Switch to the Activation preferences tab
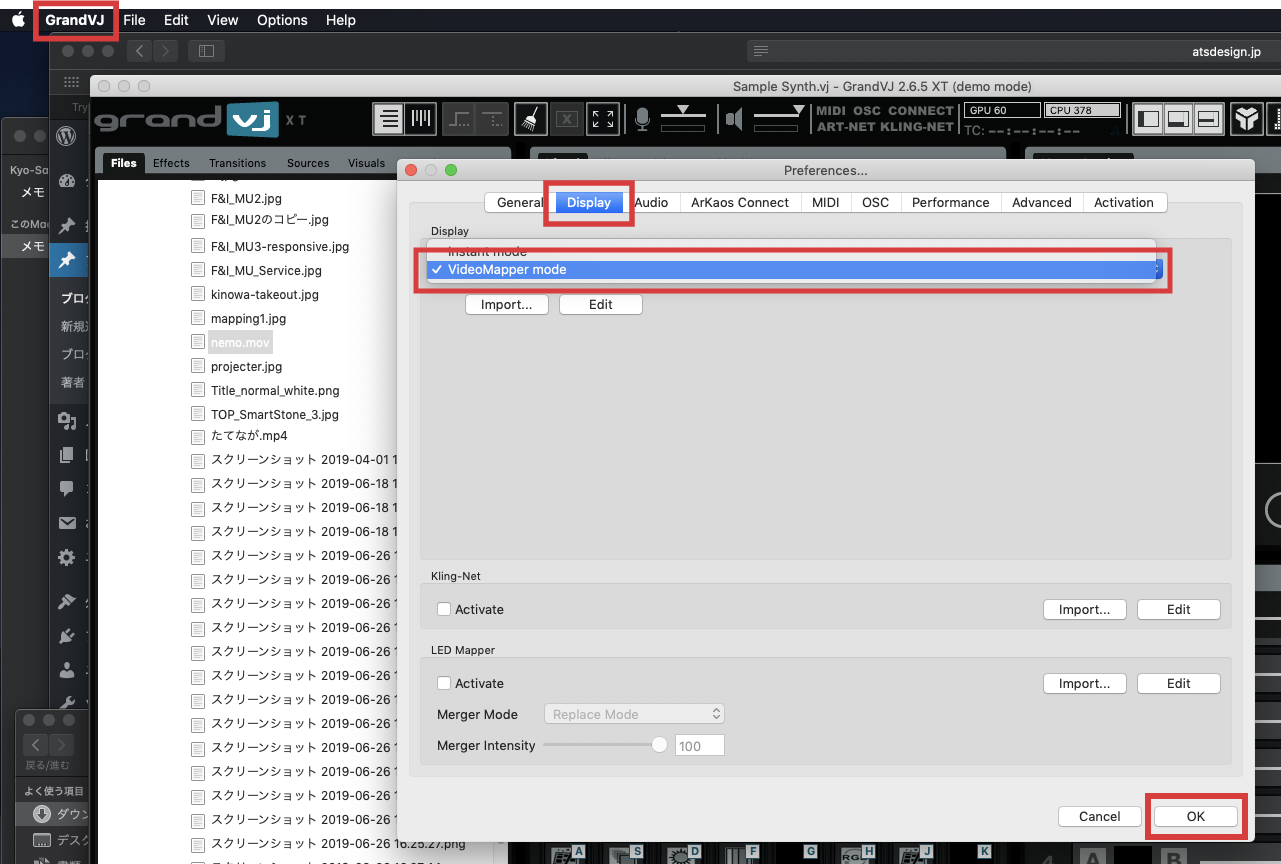This screenshot has width=1281, height=864. (x=1124, y=202)
